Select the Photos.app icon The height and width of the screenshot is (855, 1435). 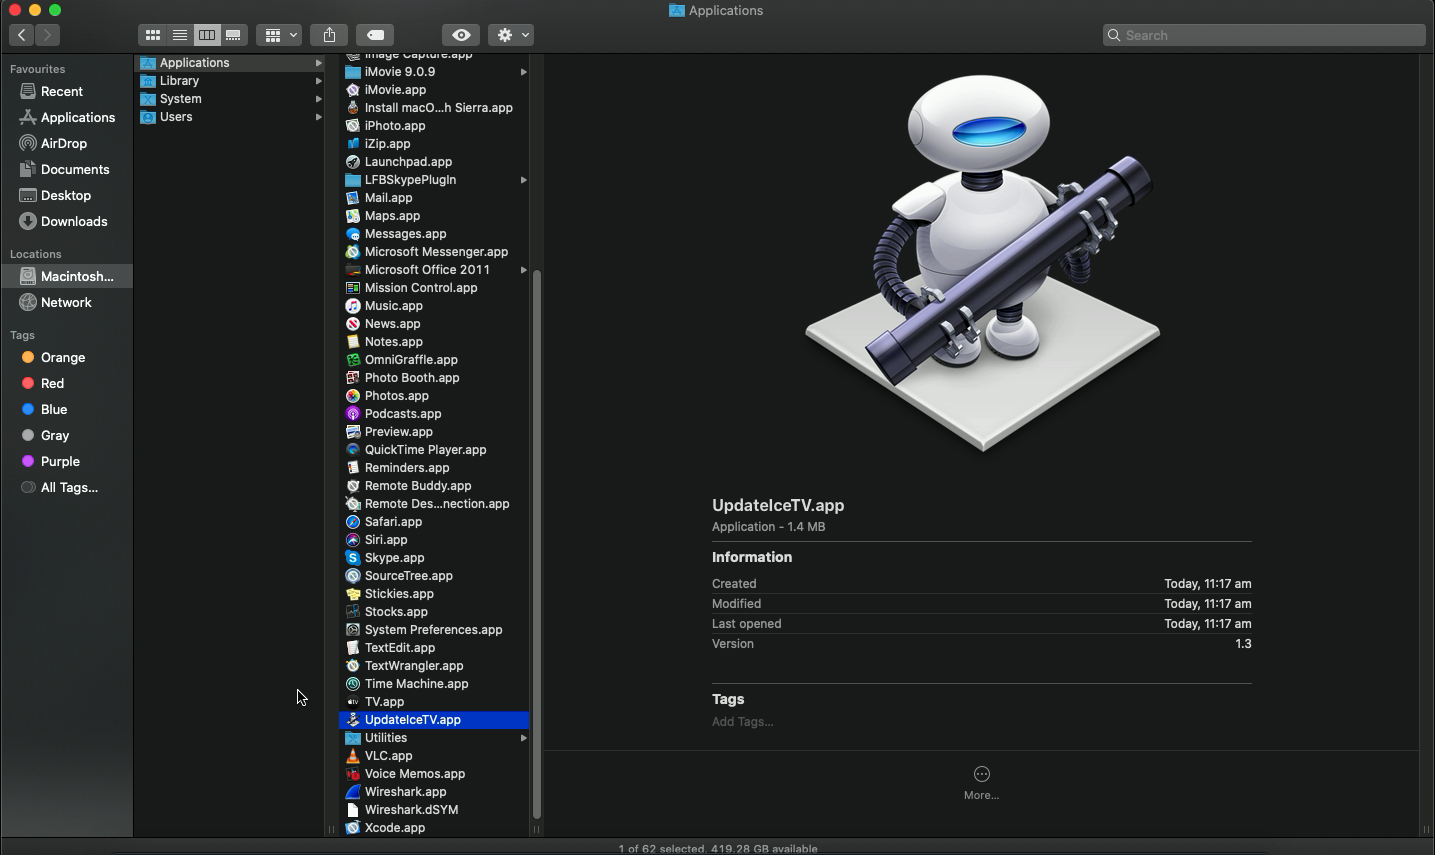[x=353, y=396]
